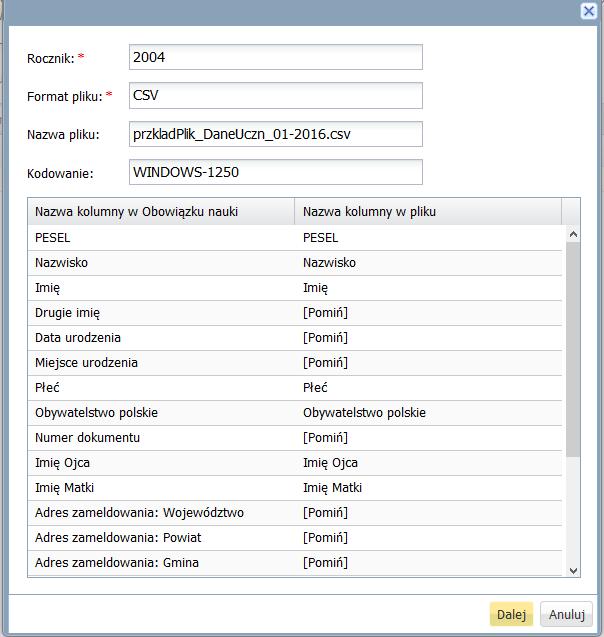Select the file column cell for Imię Ojca

(x=428, y=463)
